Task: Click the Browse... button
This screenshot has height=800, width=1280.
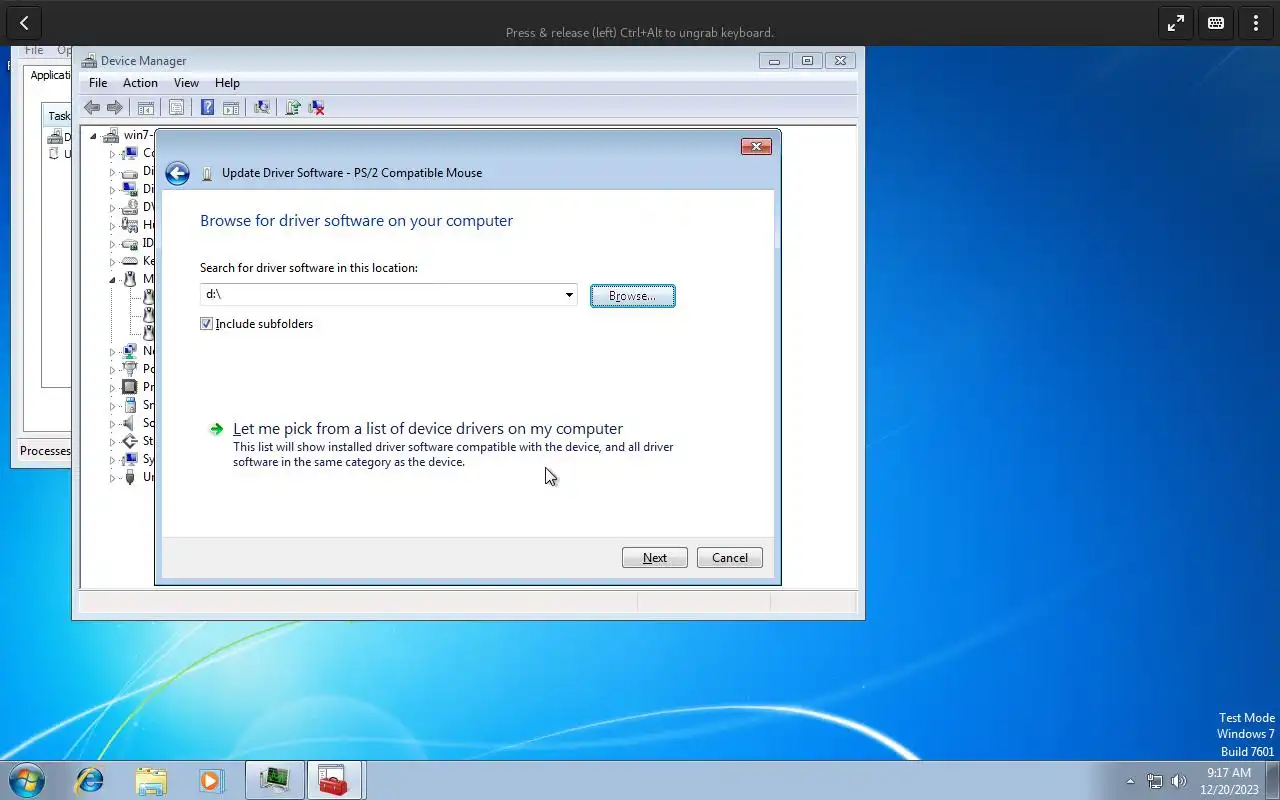Action: 633,296
